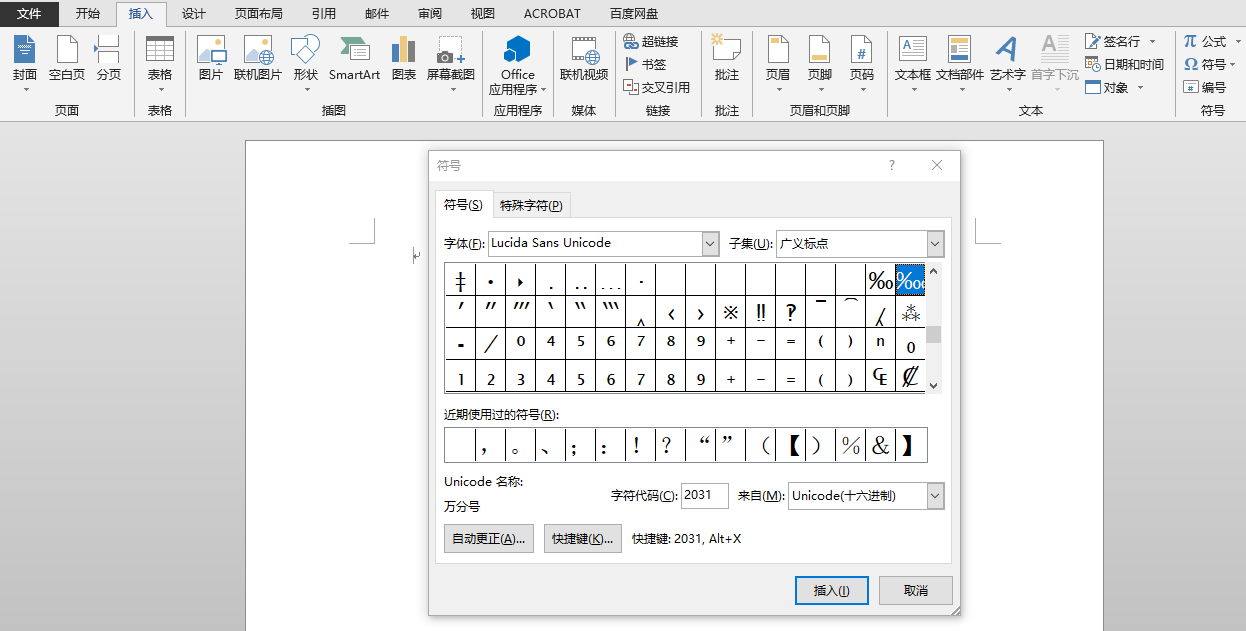The image size is (1246, 631).
Task: Insert a 交叉引用 cross-reference
Action: [x=657, y=87]
